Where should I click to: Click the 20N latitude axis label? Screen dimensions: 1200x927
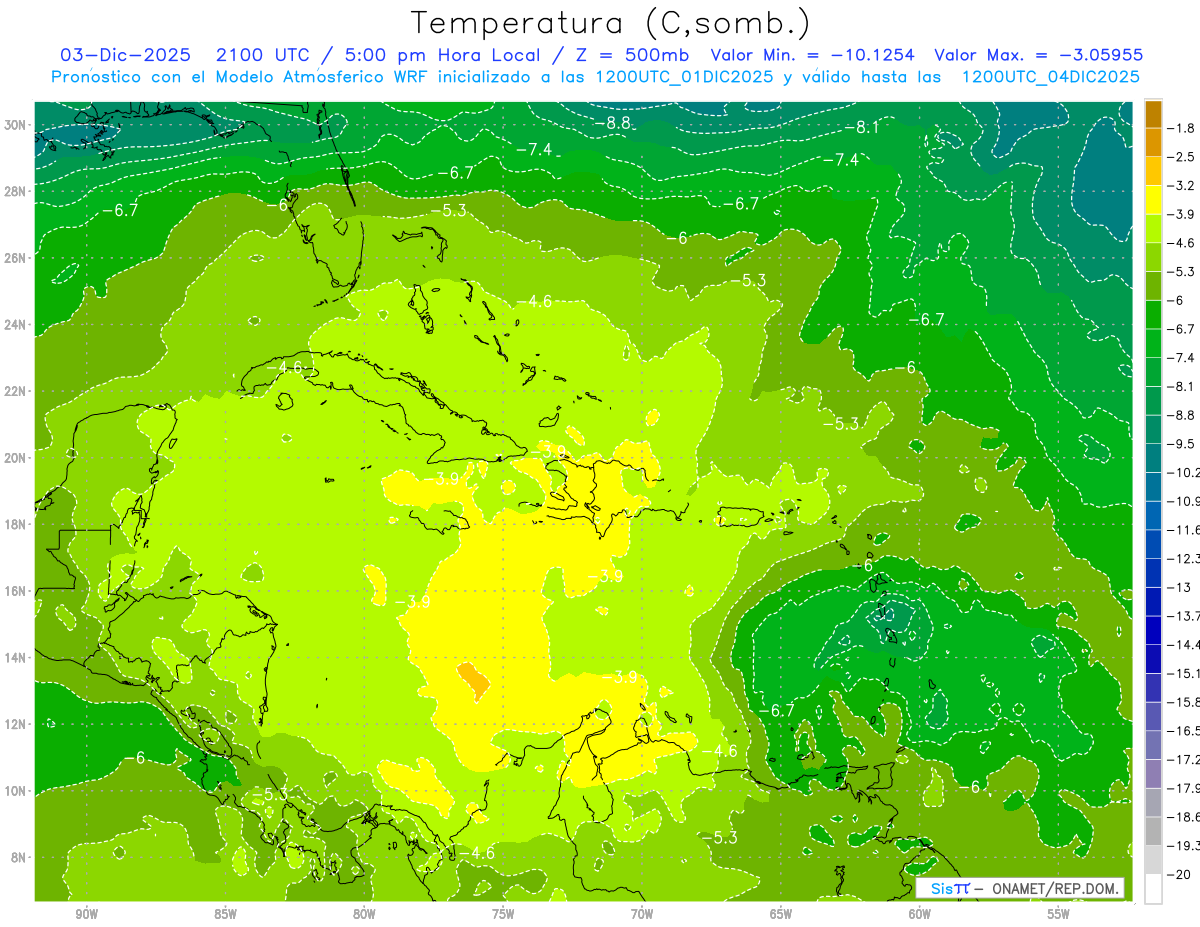tap(17, 458)
